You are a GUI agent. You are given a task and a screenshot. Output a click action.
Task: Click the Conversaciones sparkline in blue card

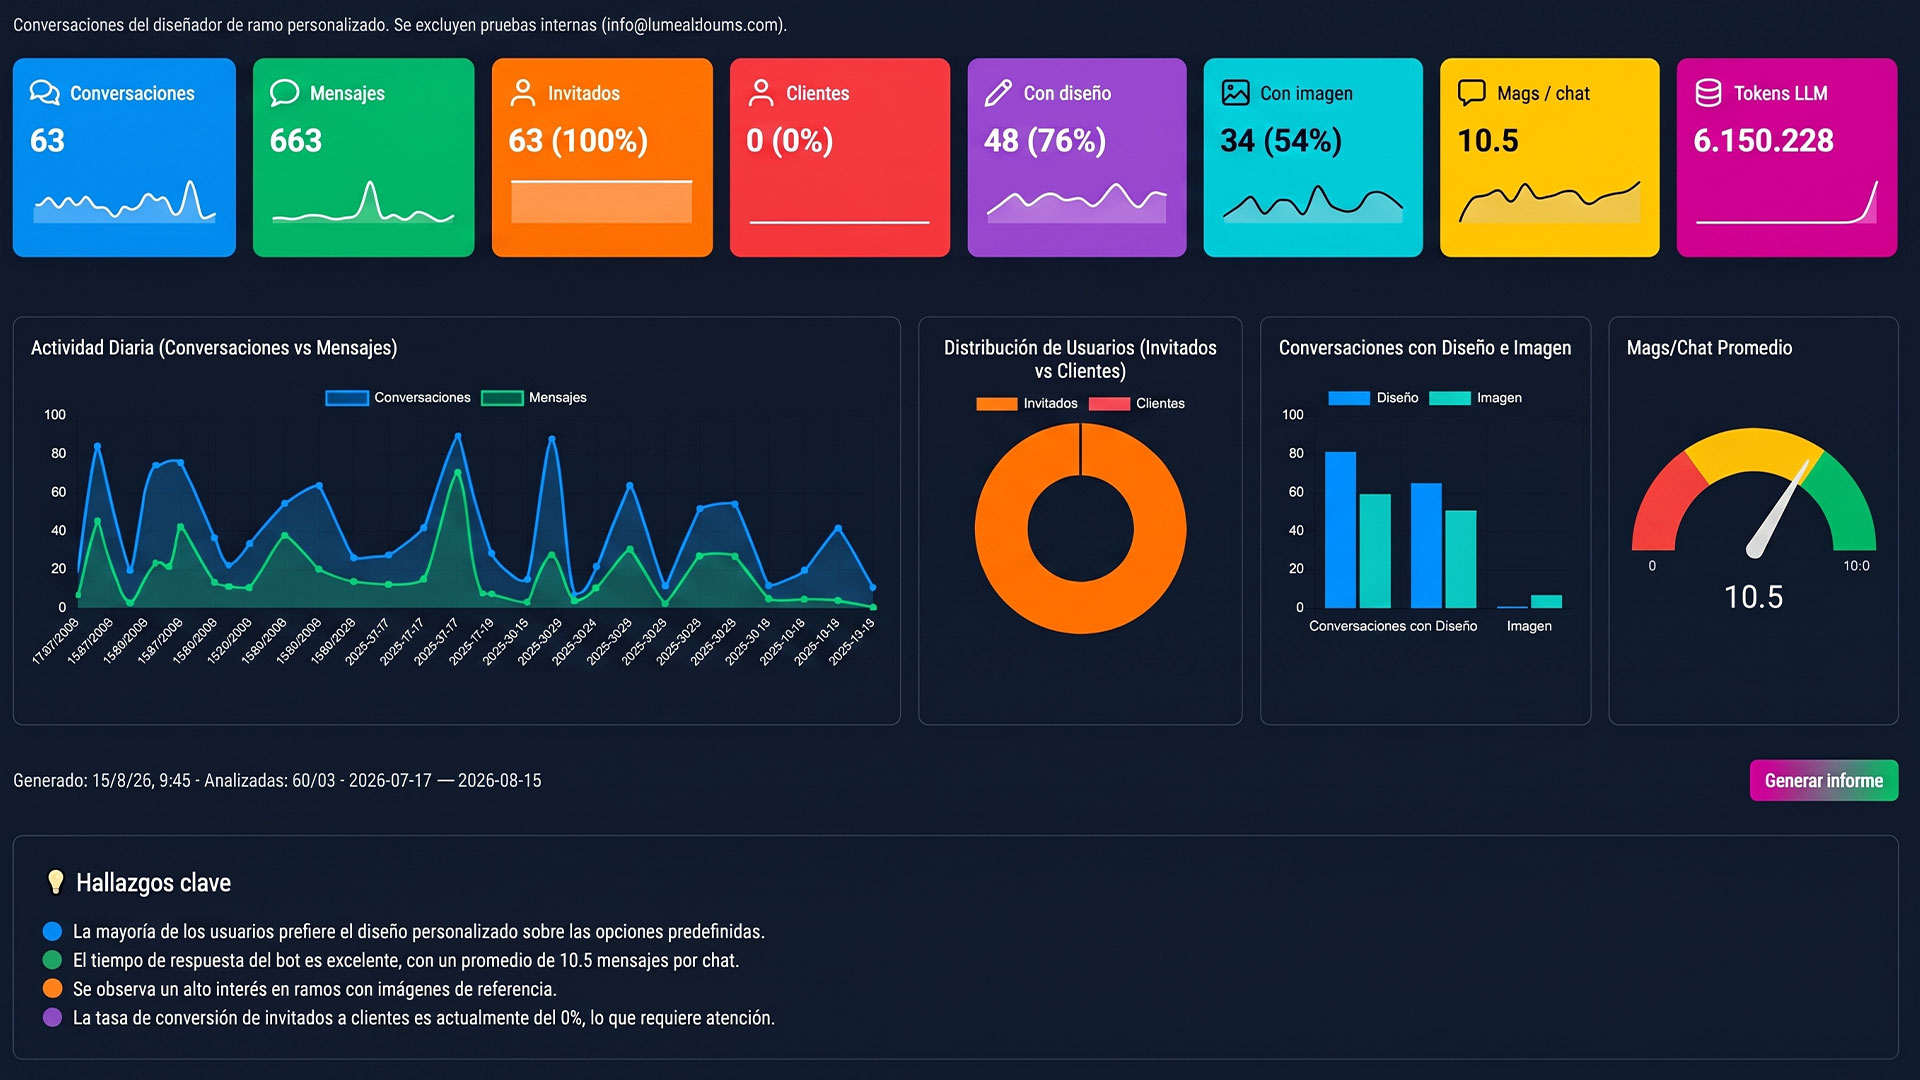(x=125, y=202)
